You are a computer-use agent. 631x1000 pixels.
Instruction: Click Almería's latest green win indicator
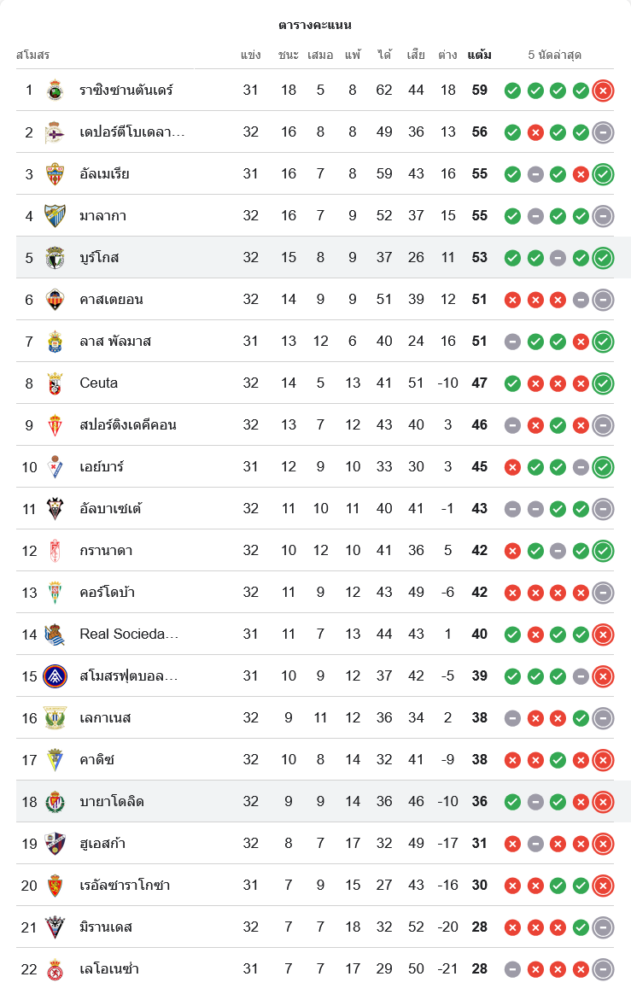point(602,174)
